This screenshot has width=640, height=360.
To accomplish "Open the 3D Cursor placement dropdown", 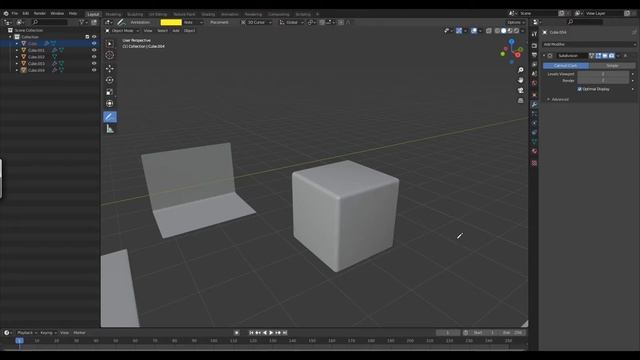I will (256, 22).
